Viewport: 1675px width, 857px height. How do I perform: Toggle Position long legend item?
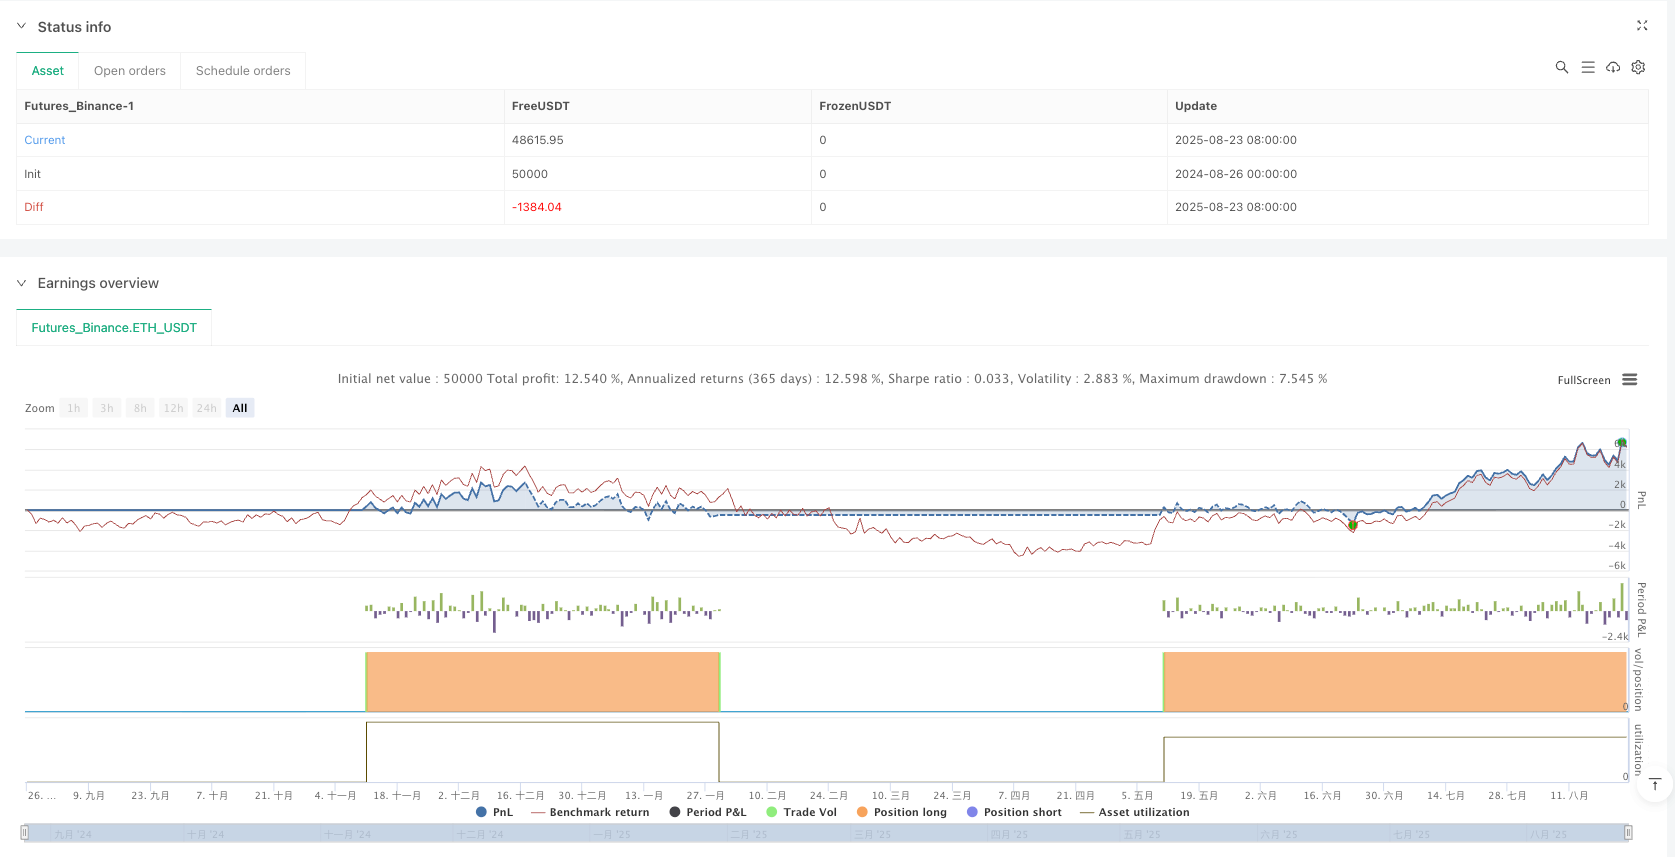(x=901, y=812)
